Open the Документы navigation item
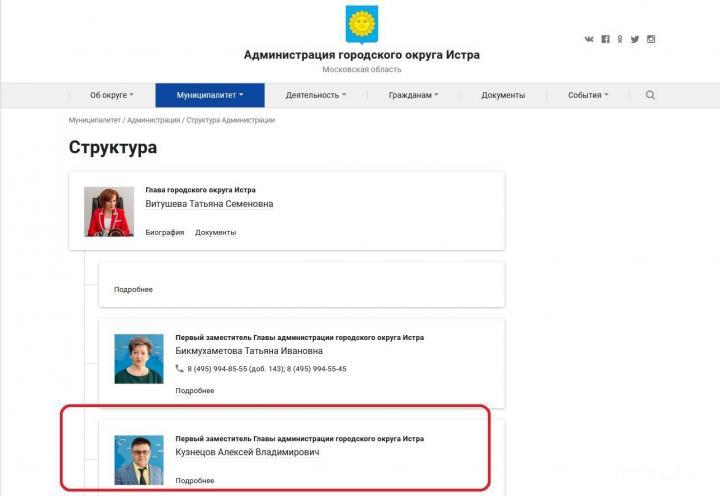 (503, 95)
